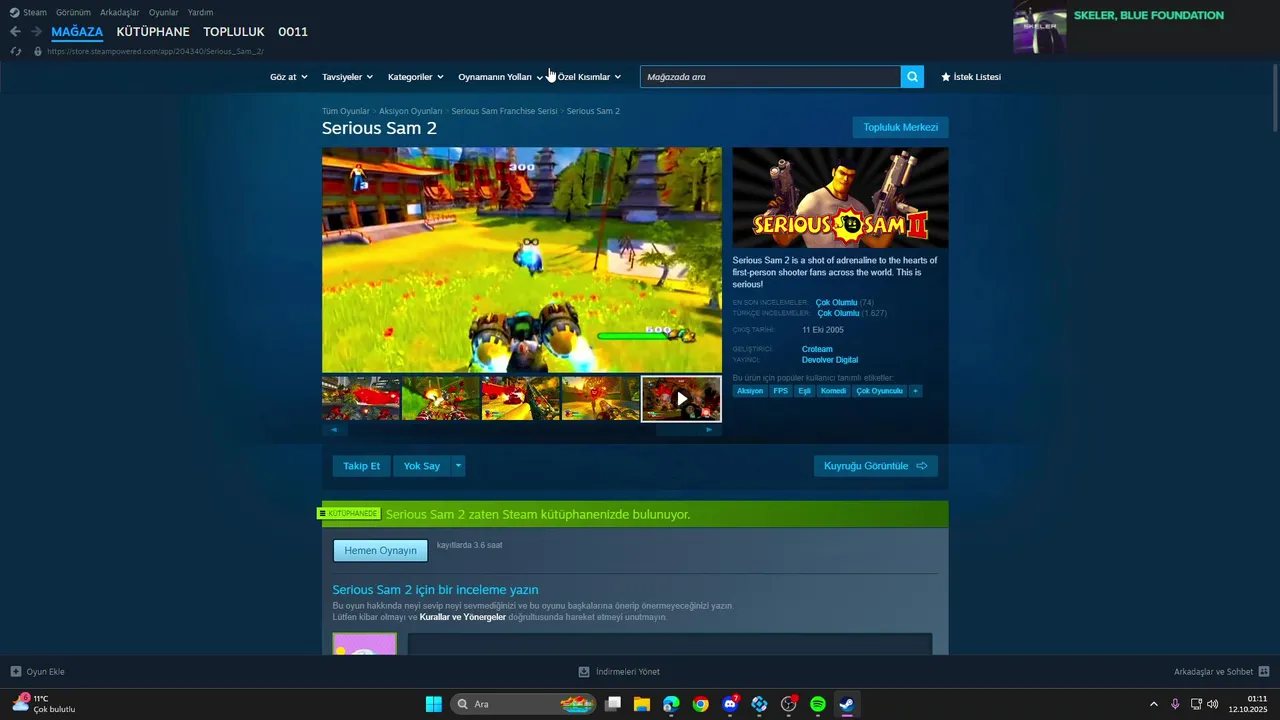
Task: Open Task View on the taskbar
Action: coord(613,704)
